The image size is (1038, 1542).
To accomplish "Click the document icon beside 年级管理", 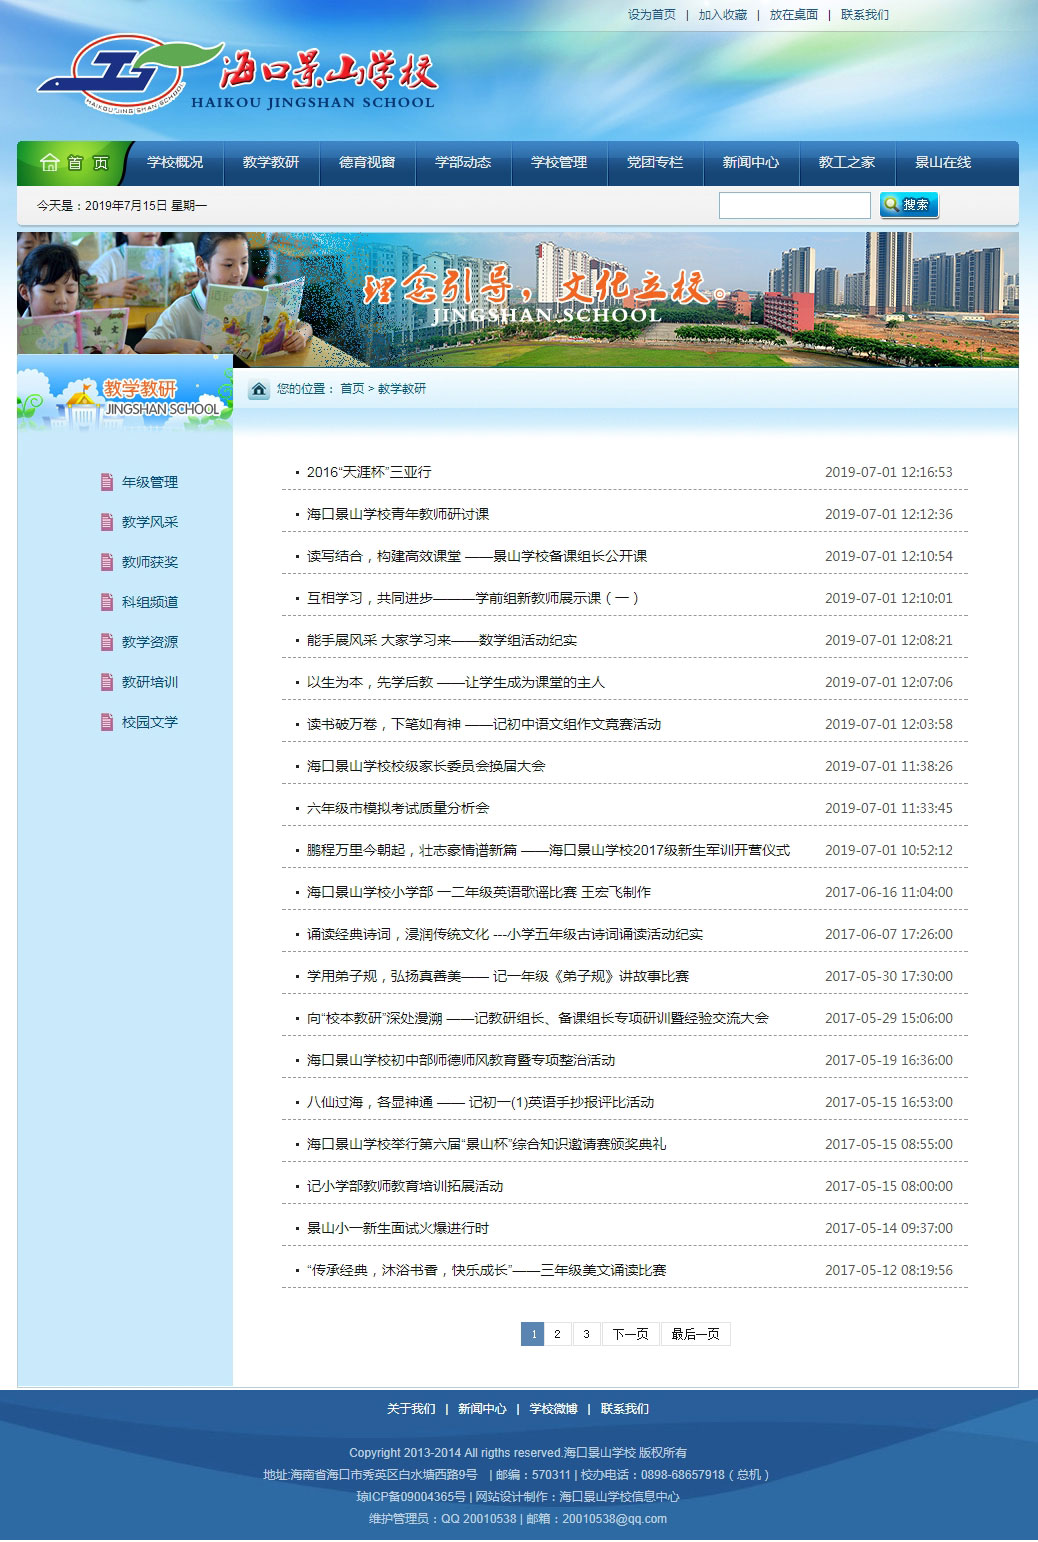I will click(x=107, y=482).
